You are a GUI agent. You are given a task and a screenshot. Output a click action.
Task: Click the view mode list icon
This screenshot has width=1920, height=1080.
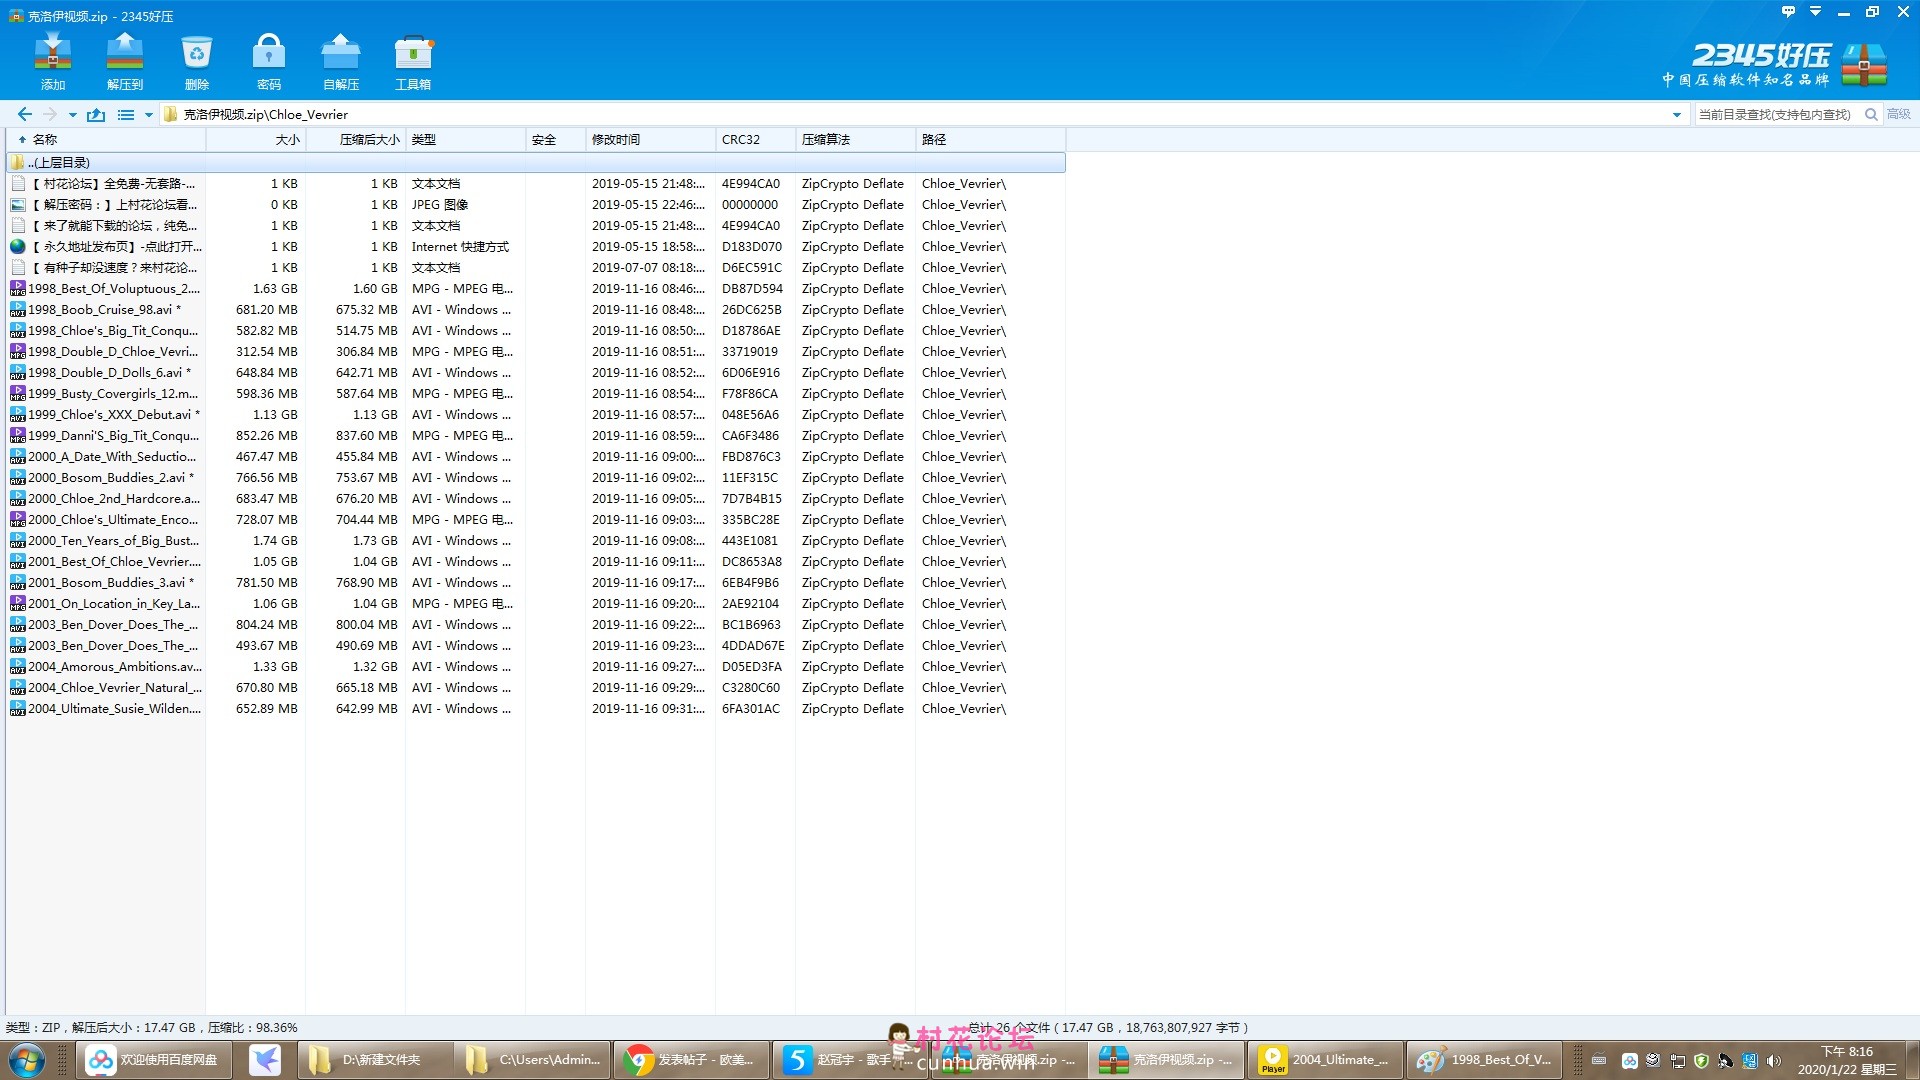tap(126, 114)
